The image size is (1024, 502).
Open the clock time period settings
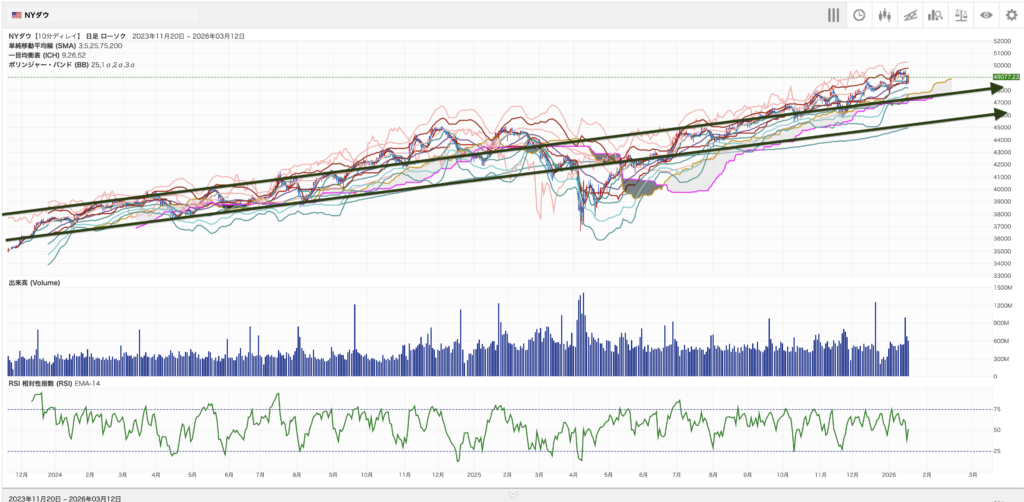coord(859,15)
